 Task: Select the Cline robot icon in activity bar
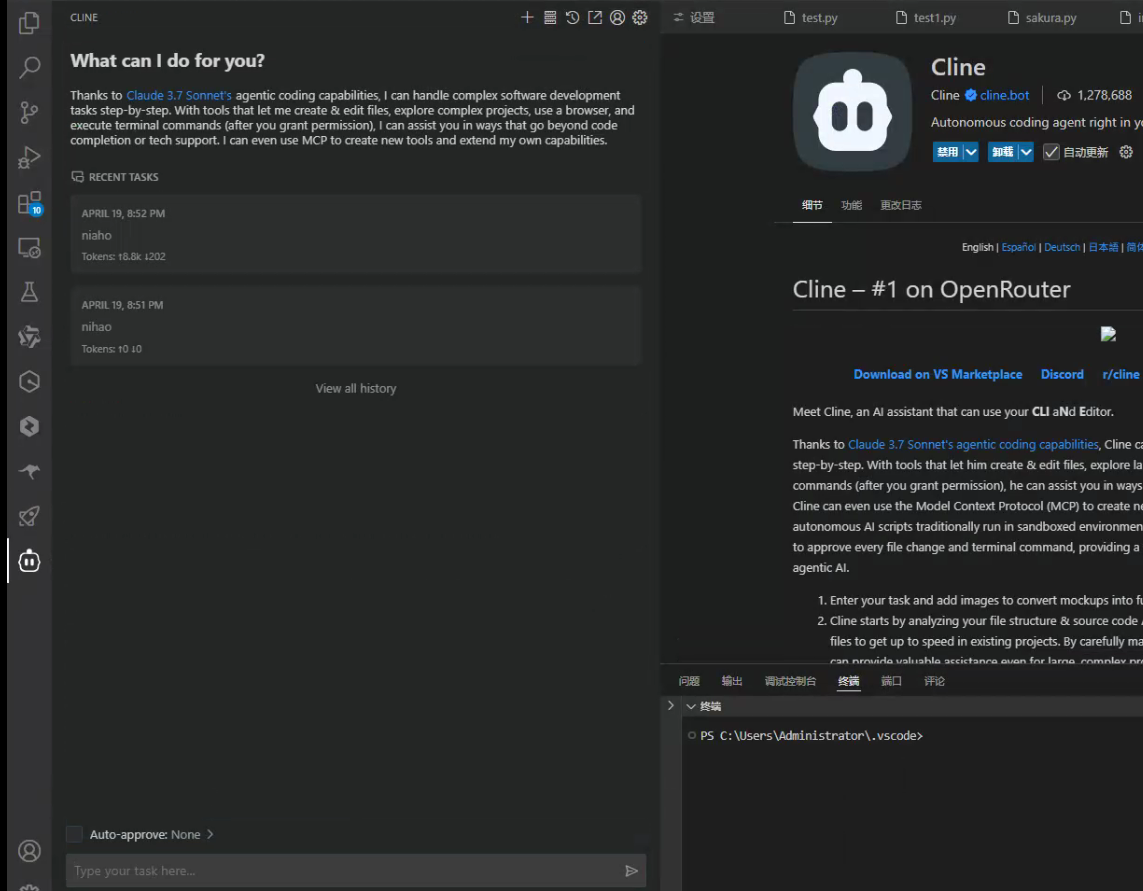click(x=29, y=561)
